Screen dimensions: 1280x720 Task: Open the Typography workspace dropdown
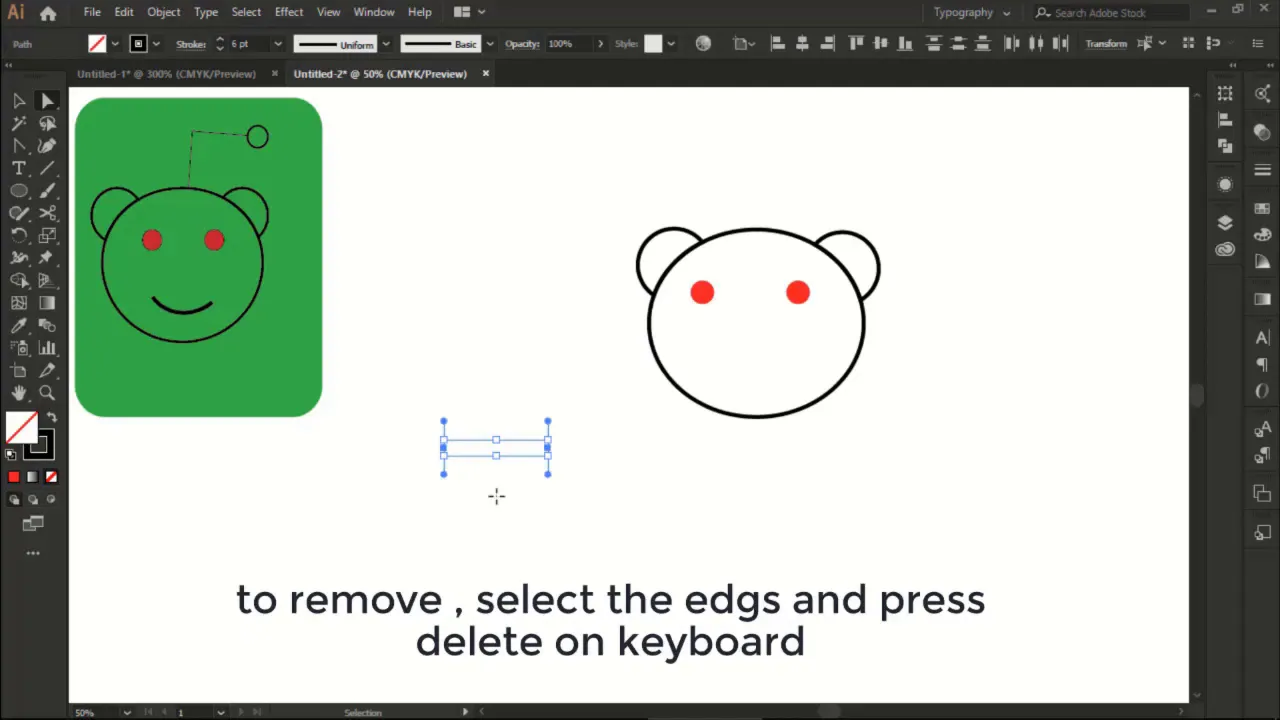[x=971, y=13]
